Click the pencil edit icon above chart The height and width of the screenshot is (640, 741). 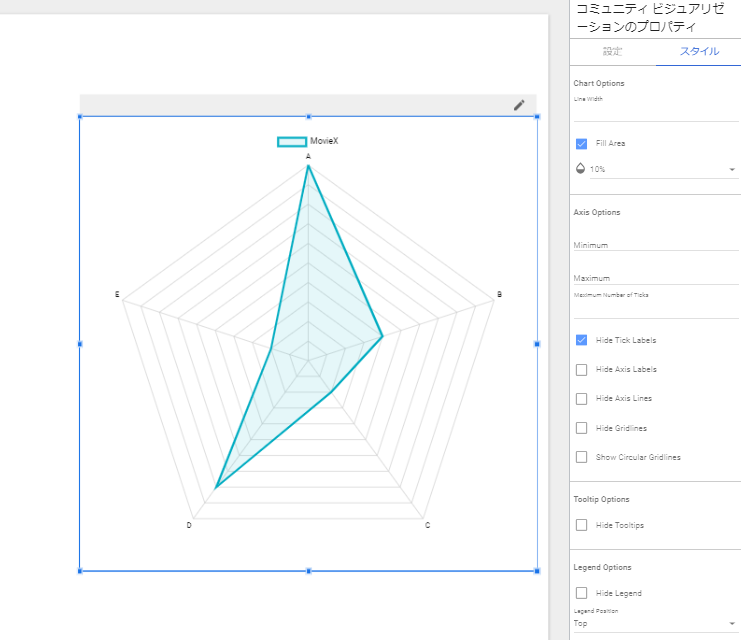519,105
